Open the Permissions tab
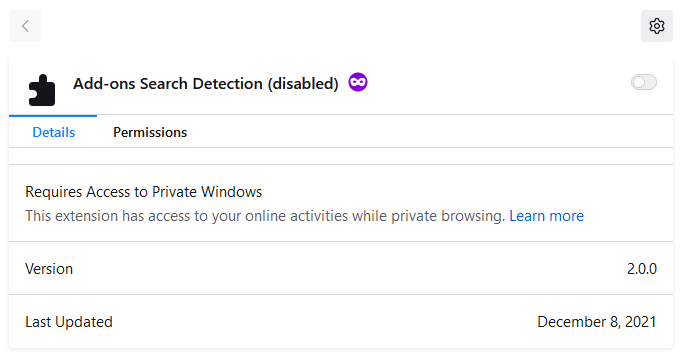The width and height of the screenshot is (695, 364). [150, 132]
